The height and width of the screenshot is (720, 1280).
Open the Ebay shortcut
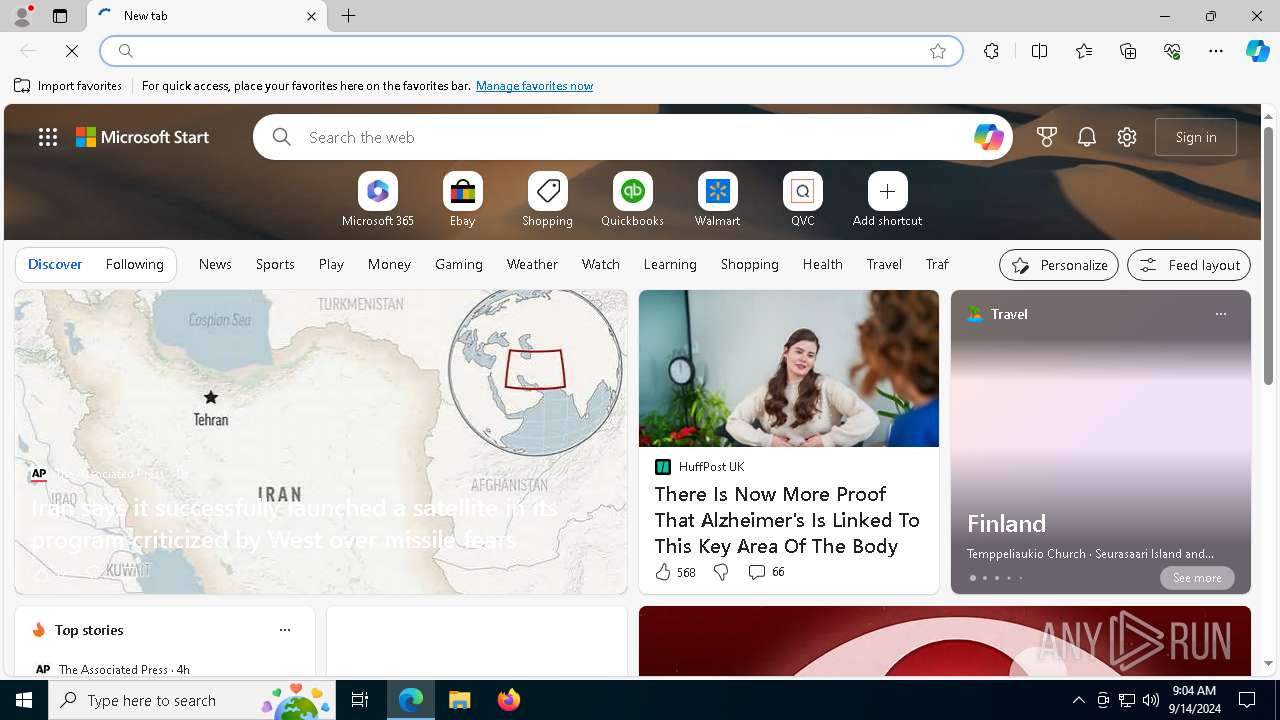point(462,200)
